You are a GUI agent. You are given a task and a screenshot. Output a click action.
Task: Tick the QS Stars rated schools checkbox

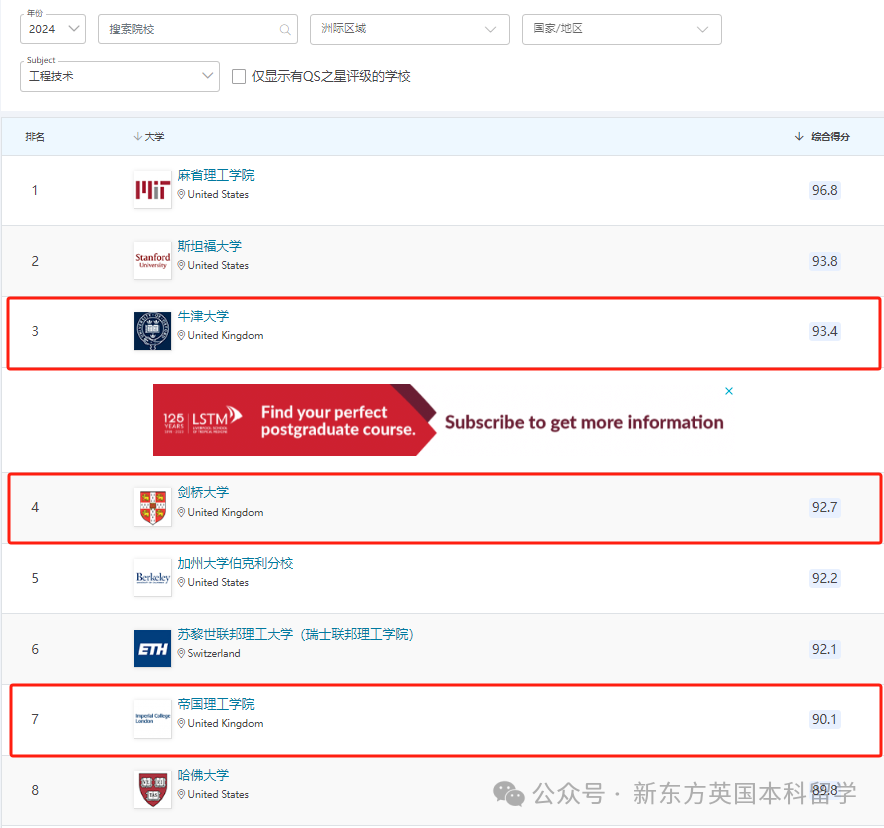pos(239,76)
